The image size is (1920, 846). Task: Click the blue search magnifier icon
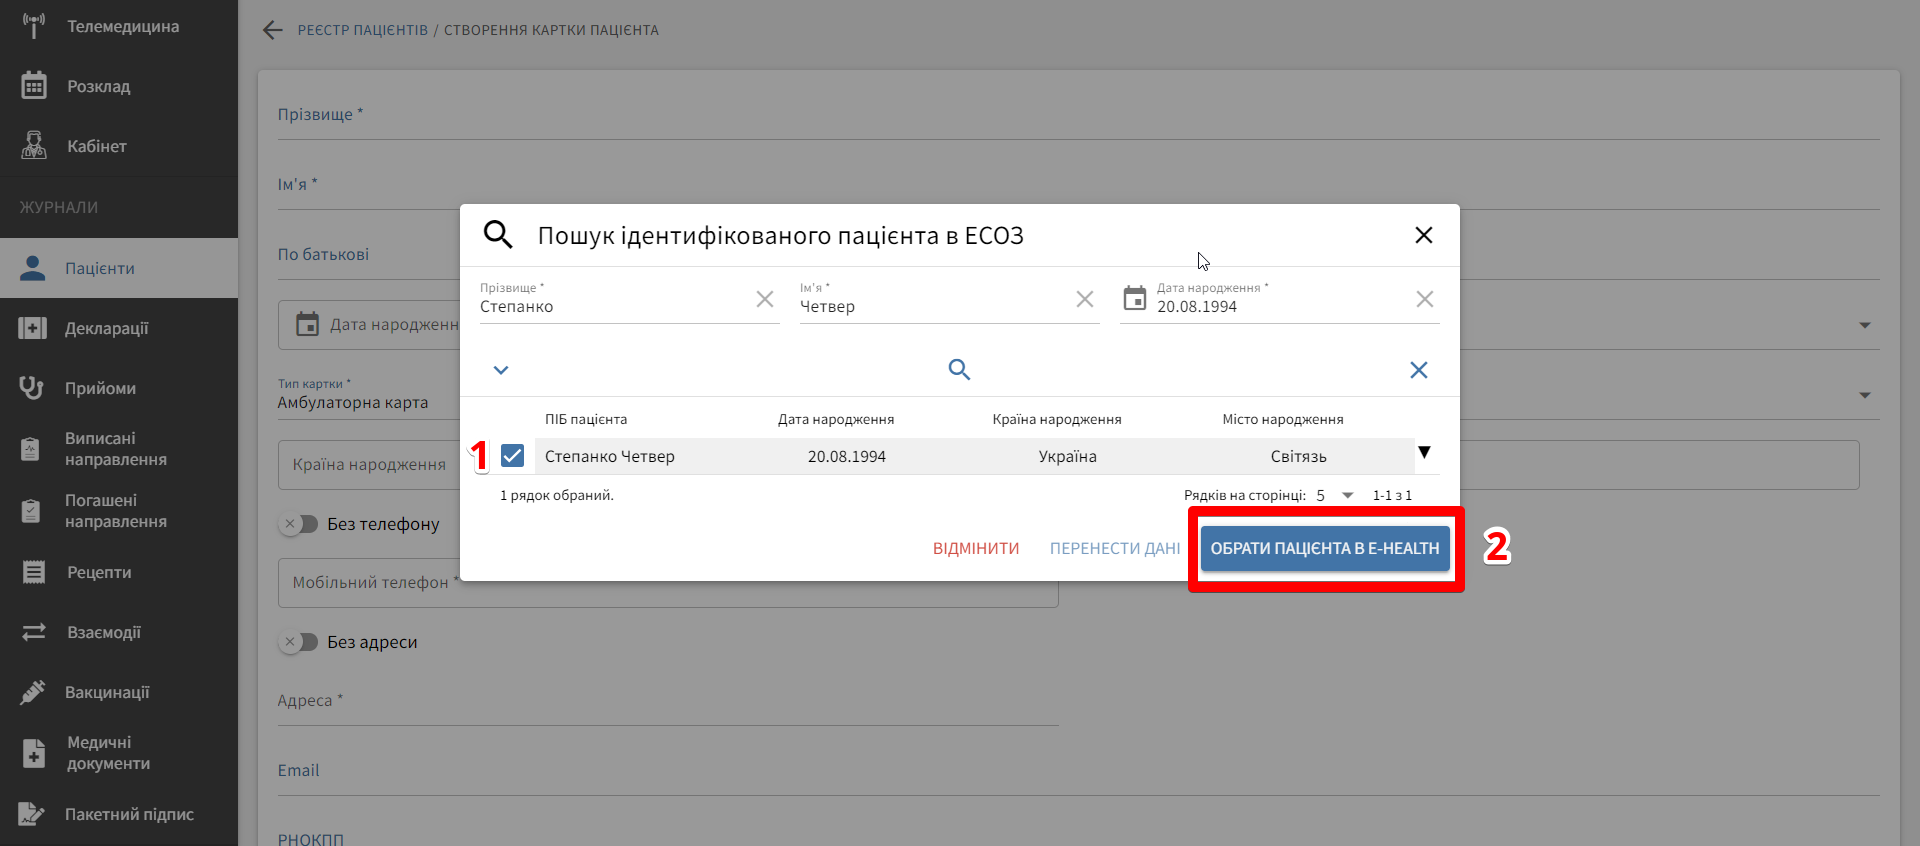(959, 370)
